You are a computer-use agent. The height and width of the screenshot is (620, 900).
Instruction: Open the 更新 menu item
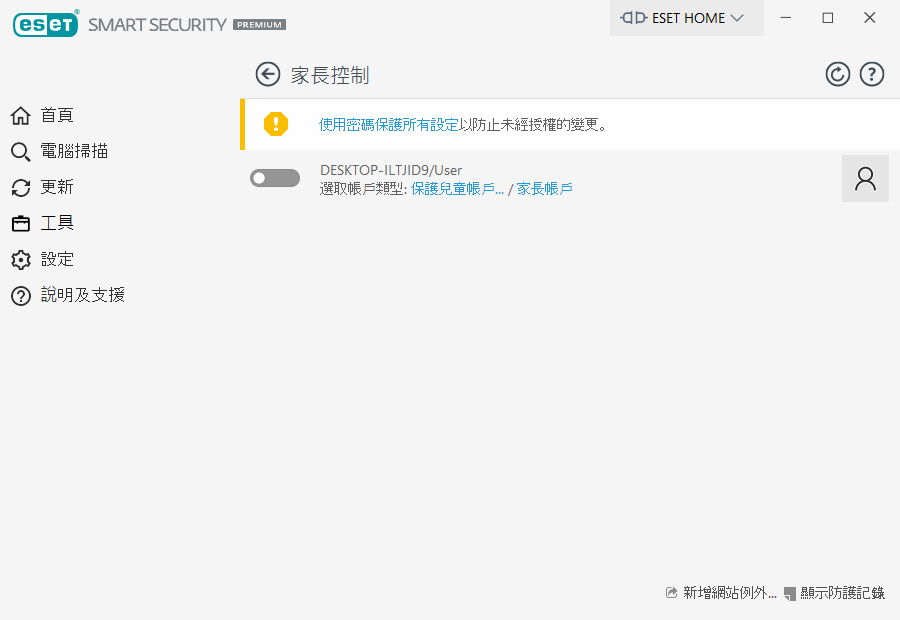(x=57, y=188)
